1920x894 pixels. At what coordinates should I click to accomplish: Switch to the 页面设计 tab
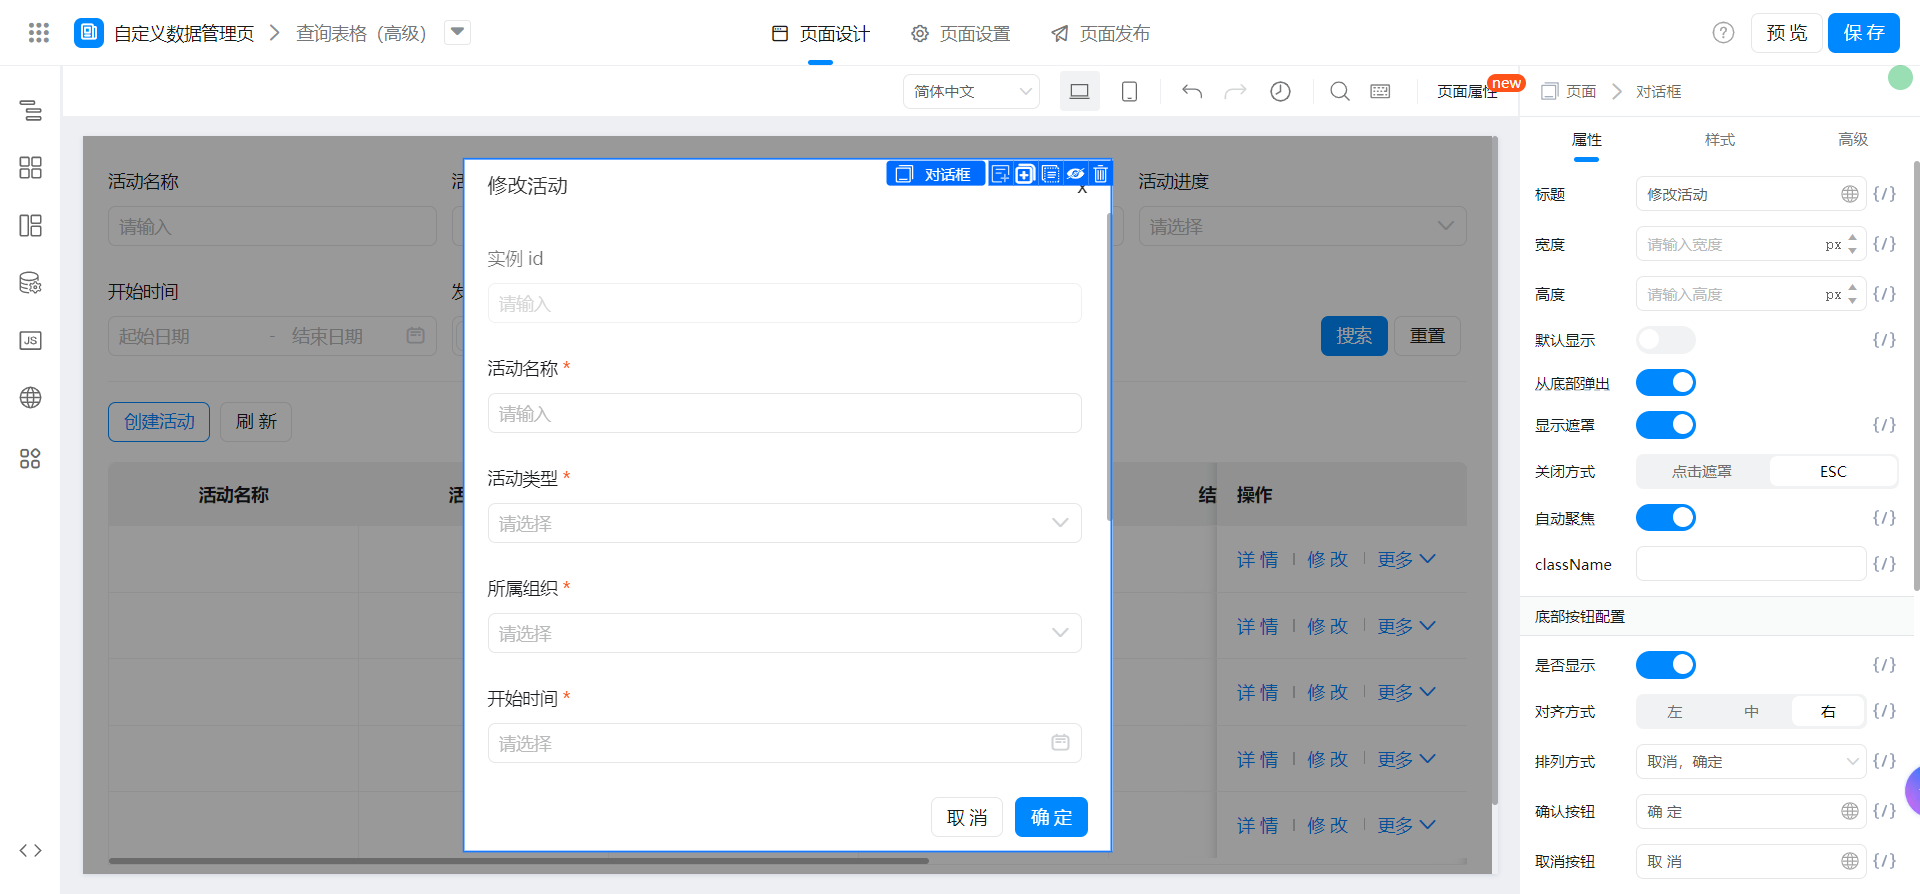tap(821, 34)
